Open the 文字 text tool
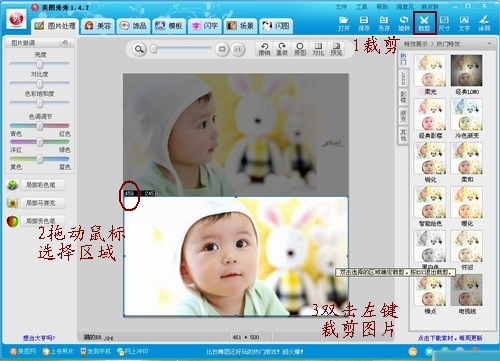 [x=464, y=23]
